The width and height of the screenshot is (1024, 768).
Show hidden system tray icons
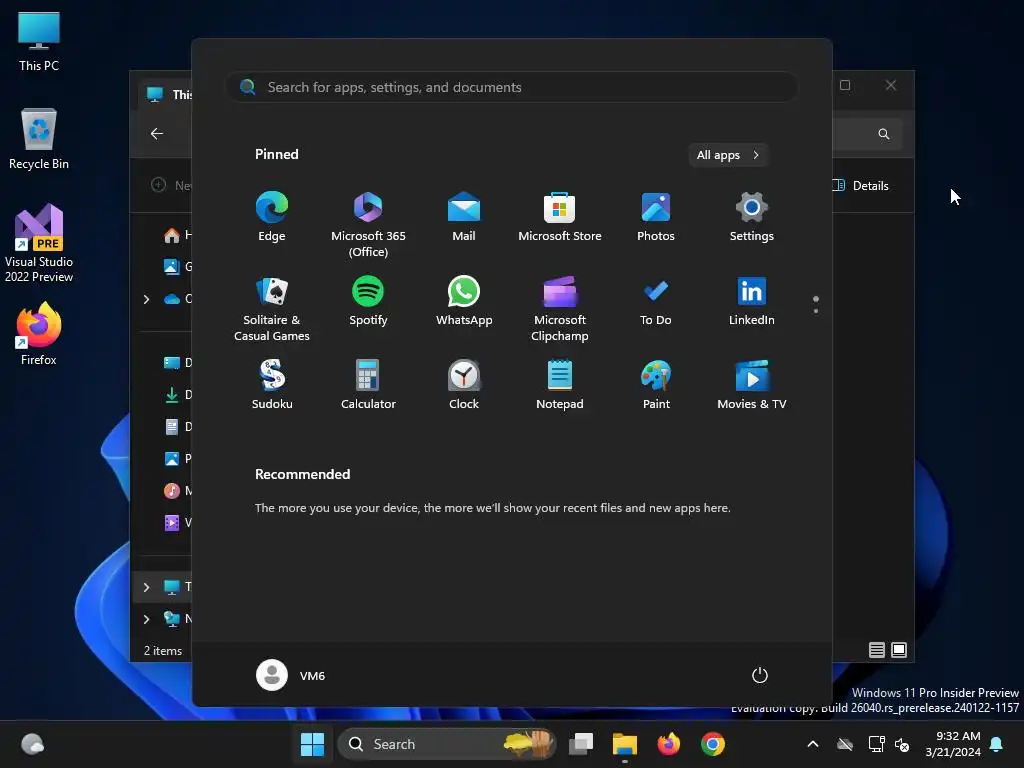click(813, 744)
